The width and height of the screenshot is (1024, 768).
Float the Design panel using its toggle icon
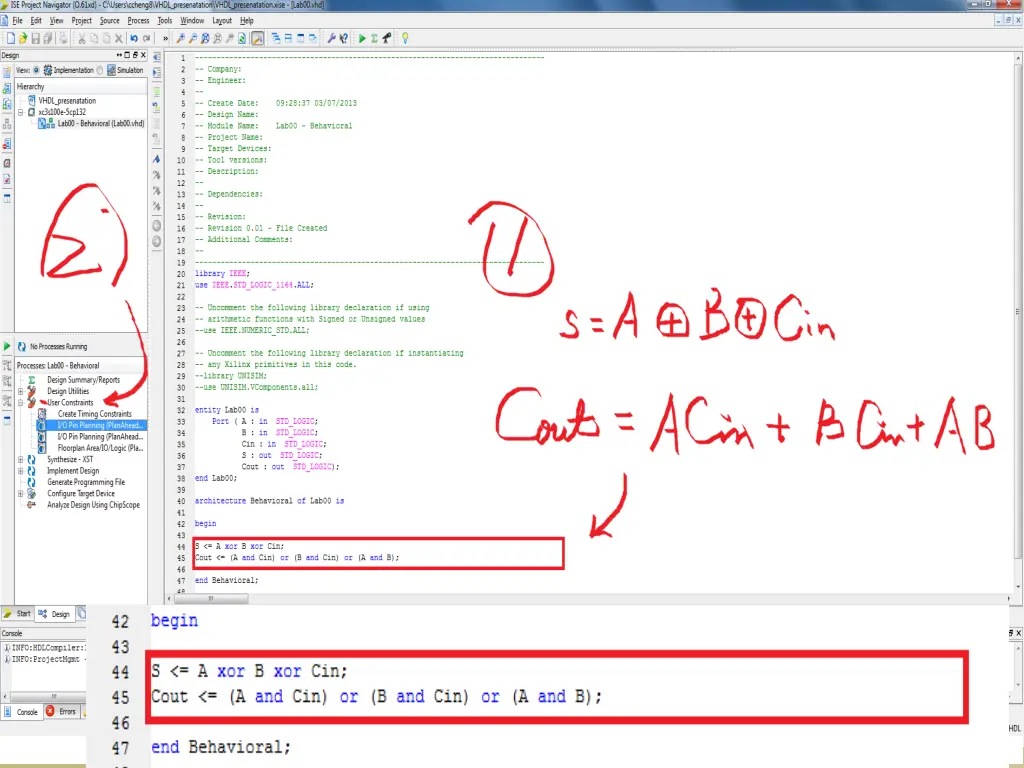click(x=135, y=55)
